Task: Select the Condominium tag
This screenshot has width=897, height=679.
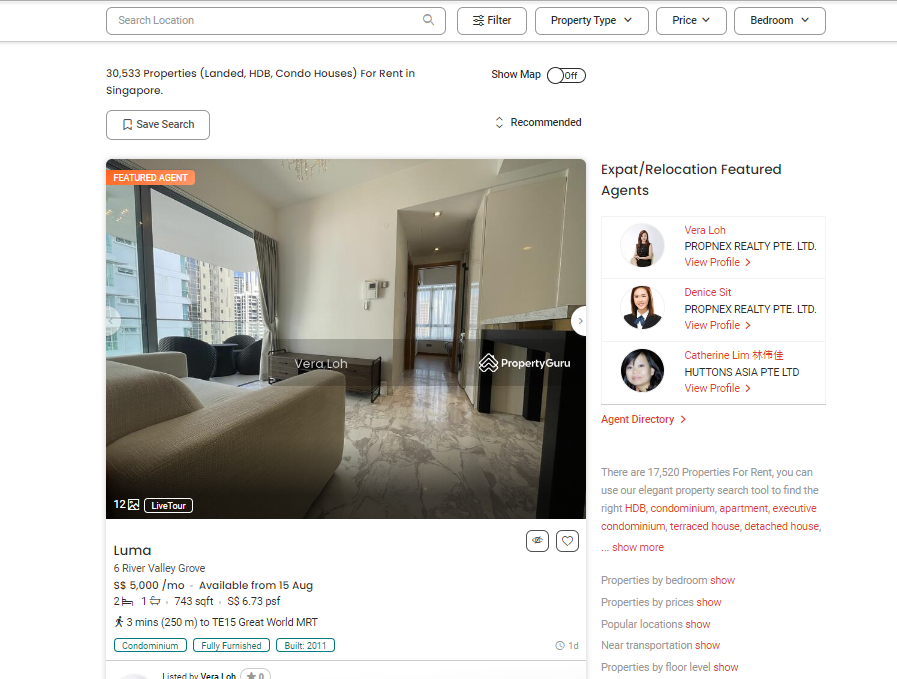Action: point(150,645)
